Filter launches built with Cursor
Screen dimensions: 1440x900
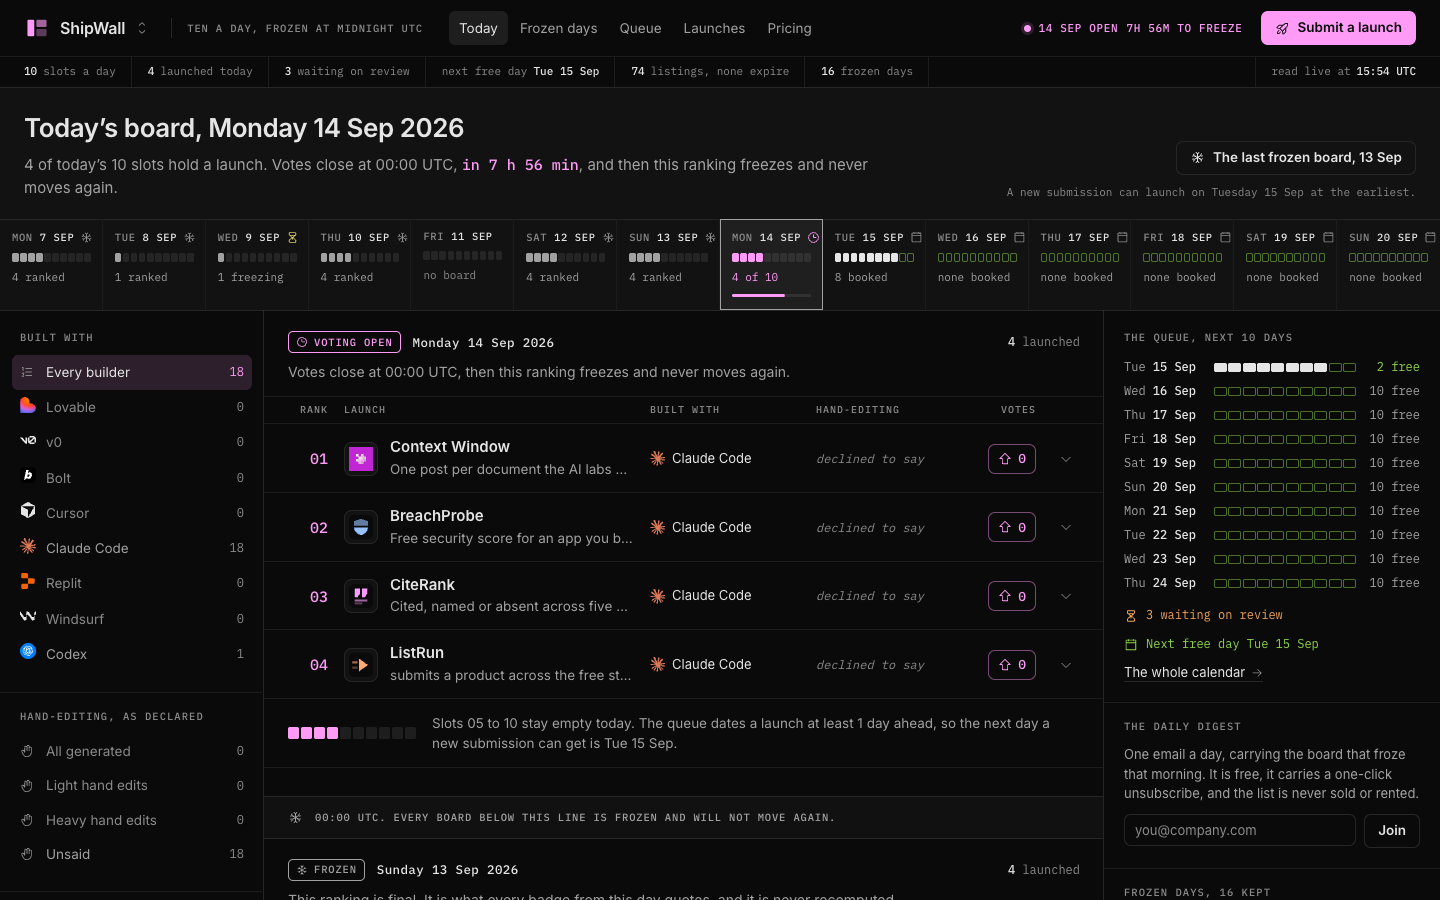tap(132, 513)
